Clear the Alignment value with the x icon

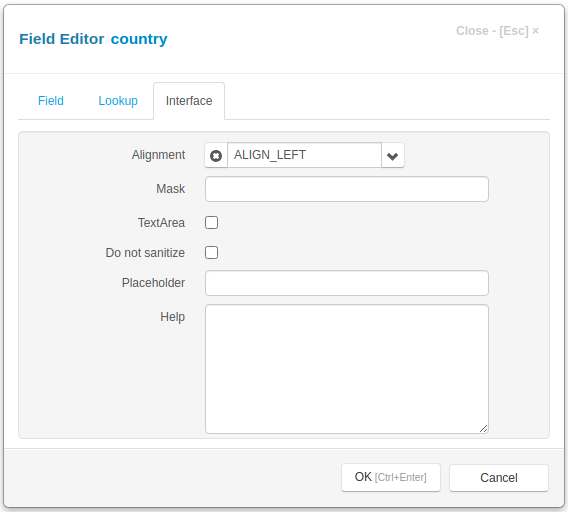pyautogui.click(x=216, y=155)
